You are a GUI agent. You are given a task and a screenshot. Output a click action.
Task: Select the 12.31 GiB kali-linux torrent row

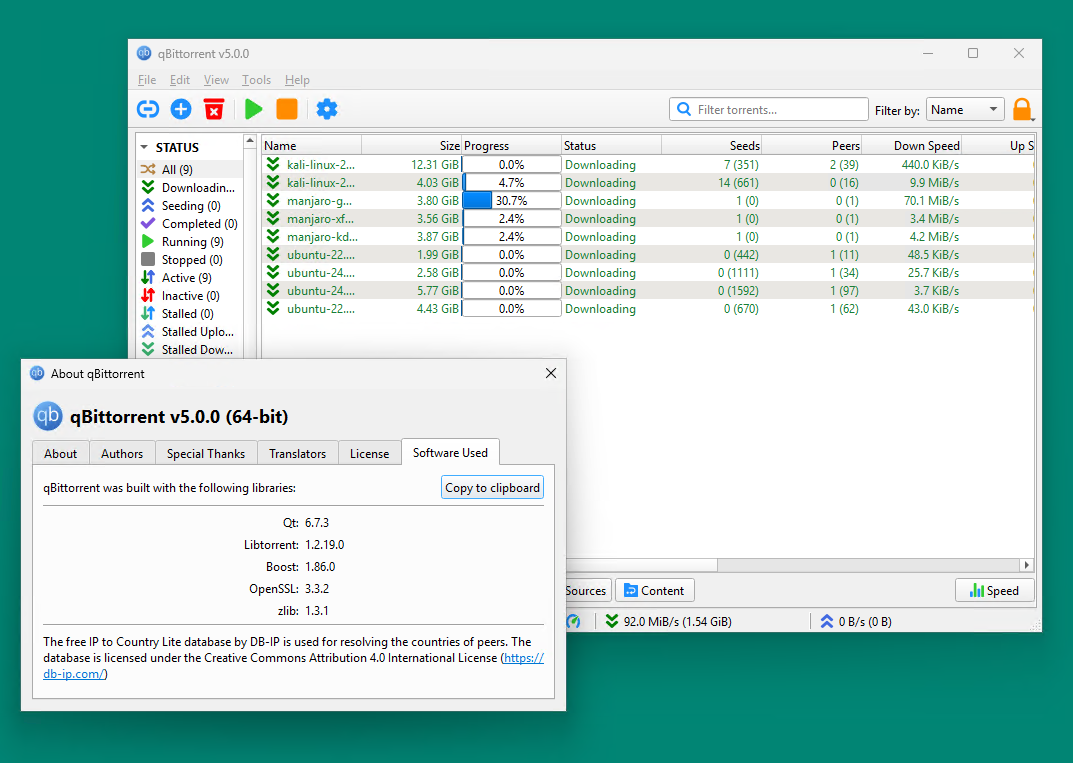[x=647, y=165]
